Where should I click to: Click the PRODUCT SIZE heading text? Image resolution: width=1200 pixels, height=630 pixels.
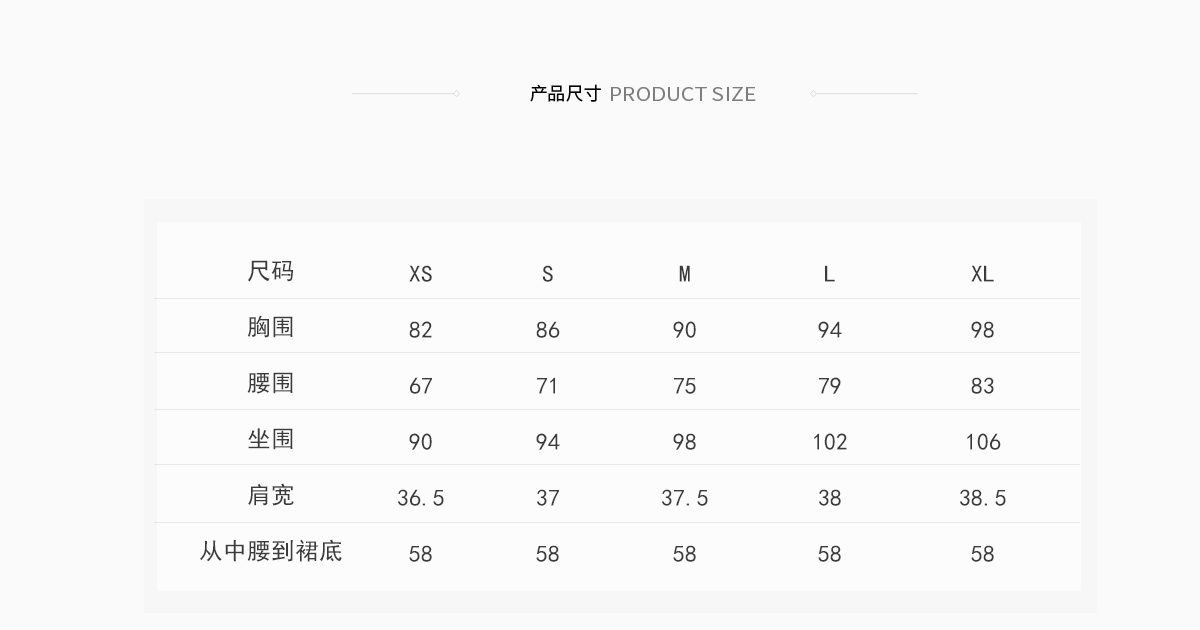click(682, 94)
